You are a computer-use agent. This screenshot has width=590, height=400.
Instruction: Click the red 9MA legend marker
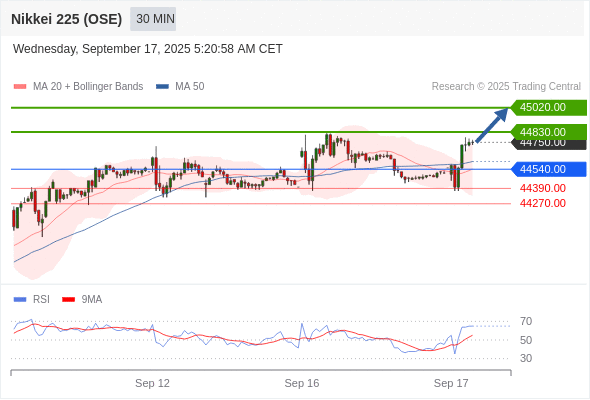[68, 300]
